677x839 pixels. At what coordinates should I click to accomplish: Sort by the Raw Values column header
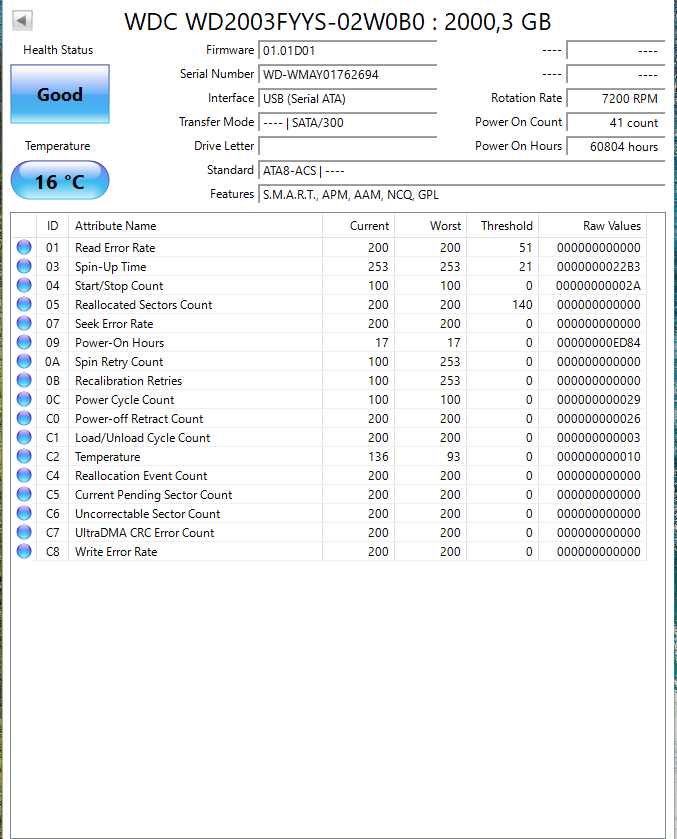[592, 226]
